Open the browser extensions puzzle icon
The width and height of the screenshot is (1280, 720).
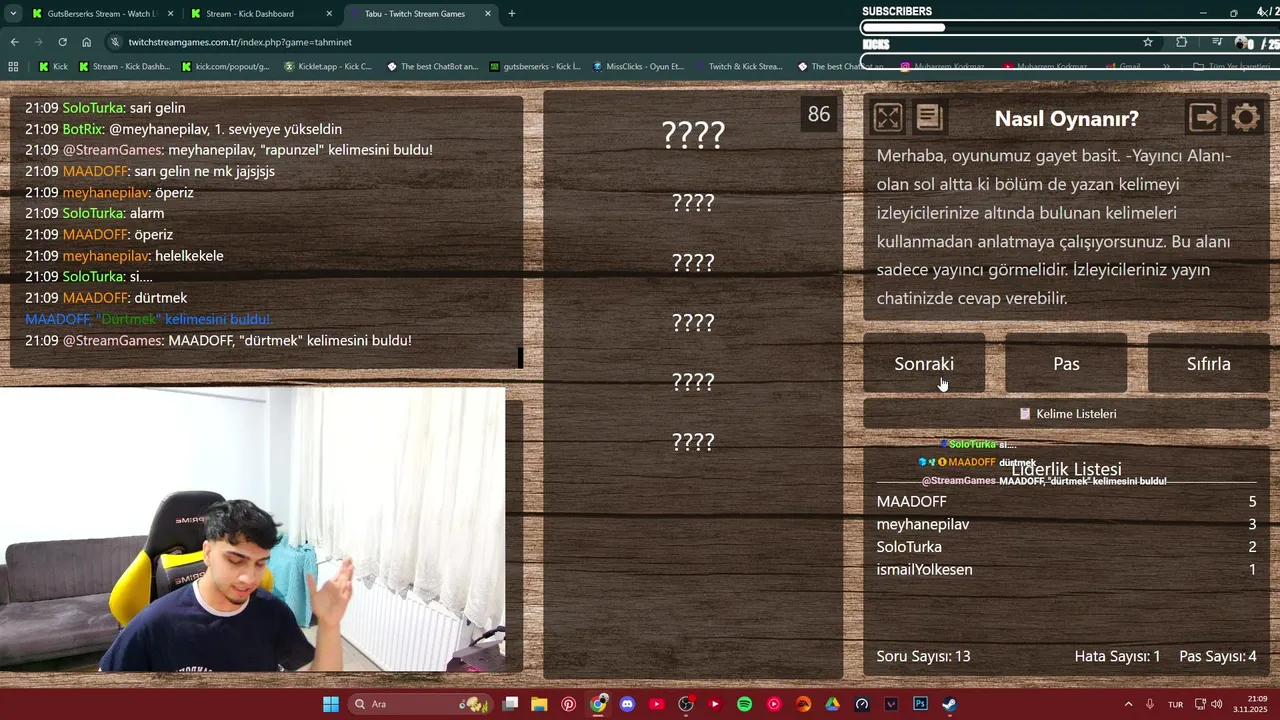1182,42
